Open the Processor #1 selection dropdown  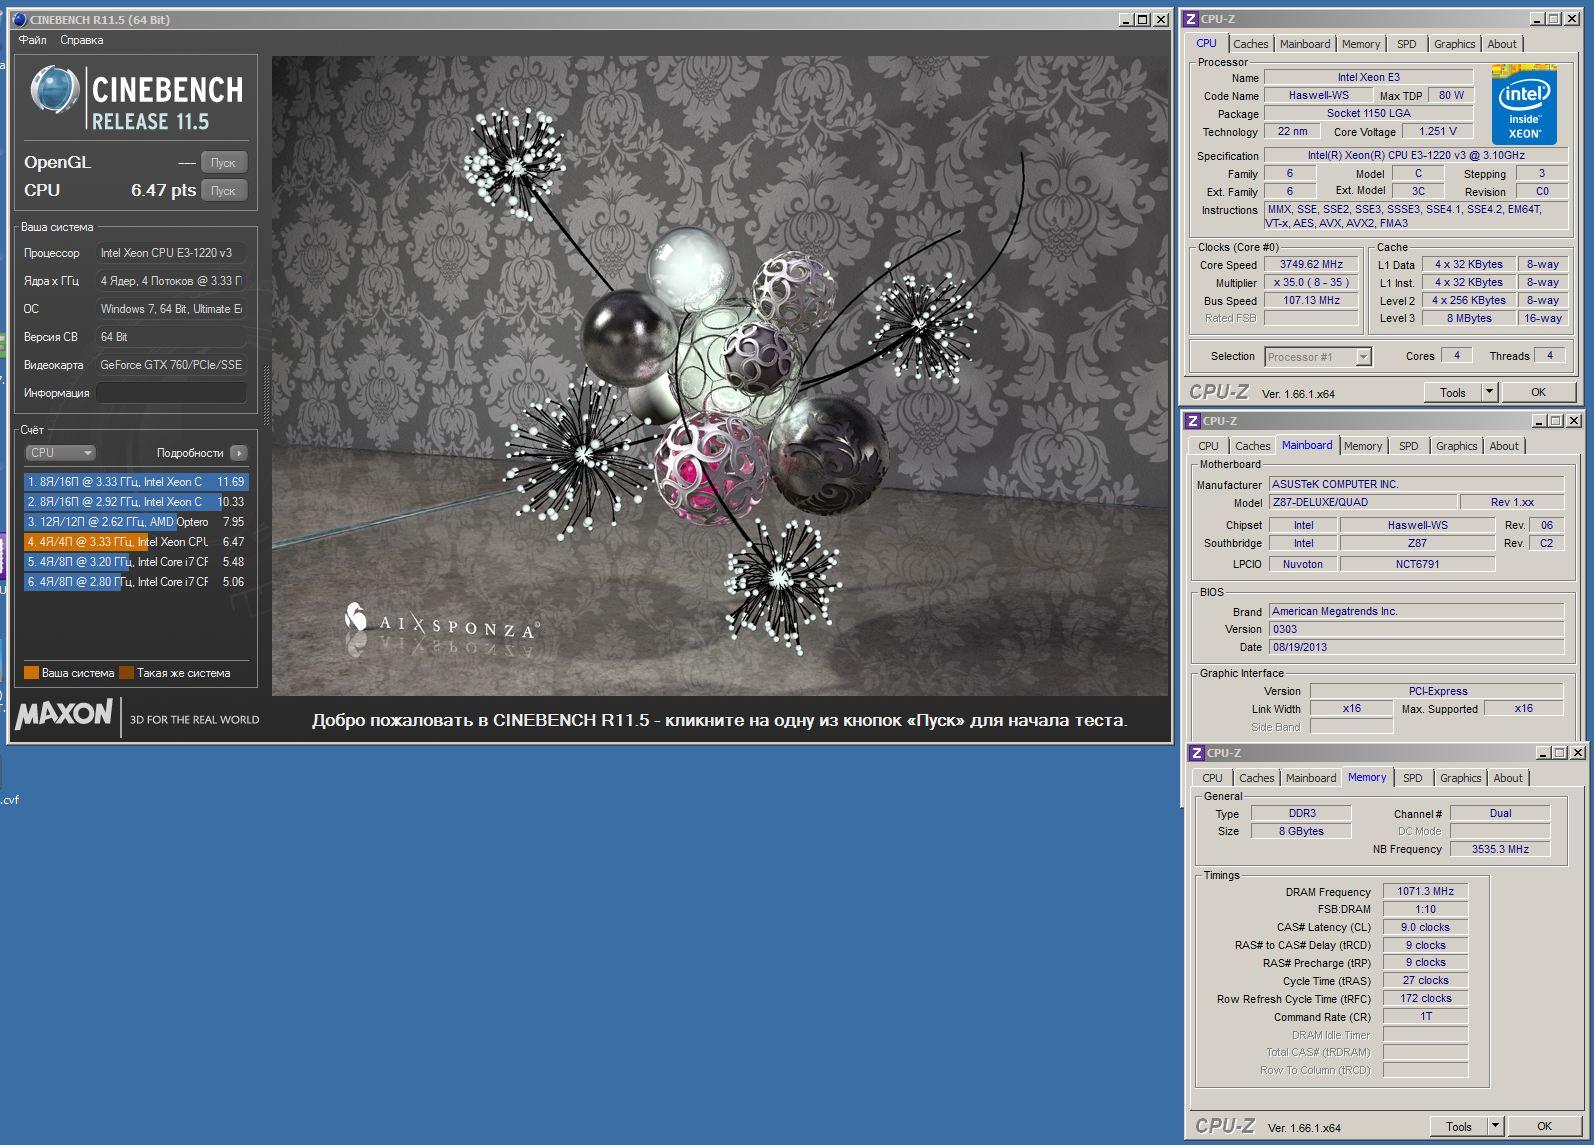point(1317,357)
